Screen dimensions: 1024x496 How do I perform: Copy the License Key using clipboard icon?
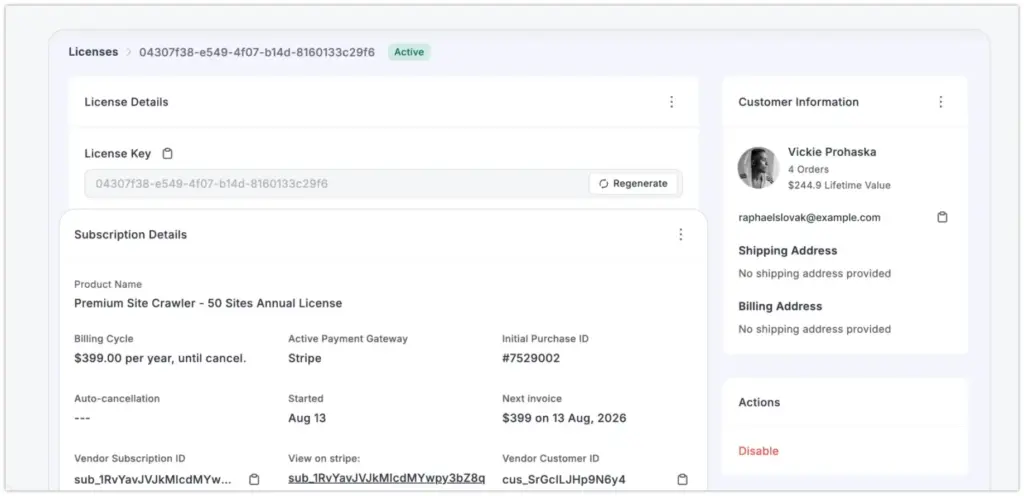pos(168,154)
